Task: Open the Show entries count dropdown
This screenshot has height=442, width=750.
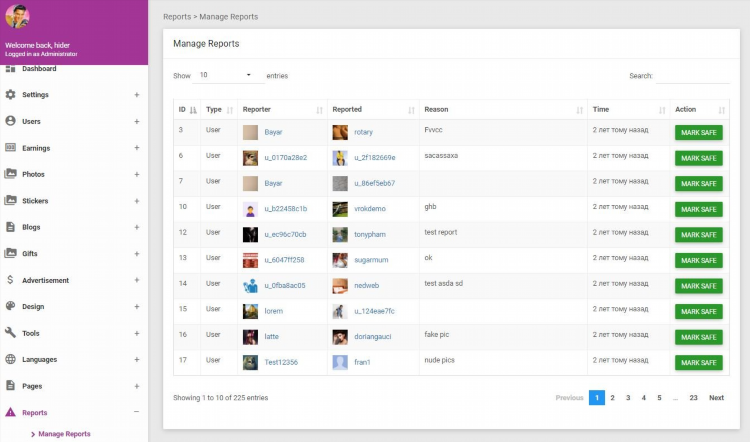Action: pyautogui.click(x=228, y=75)
